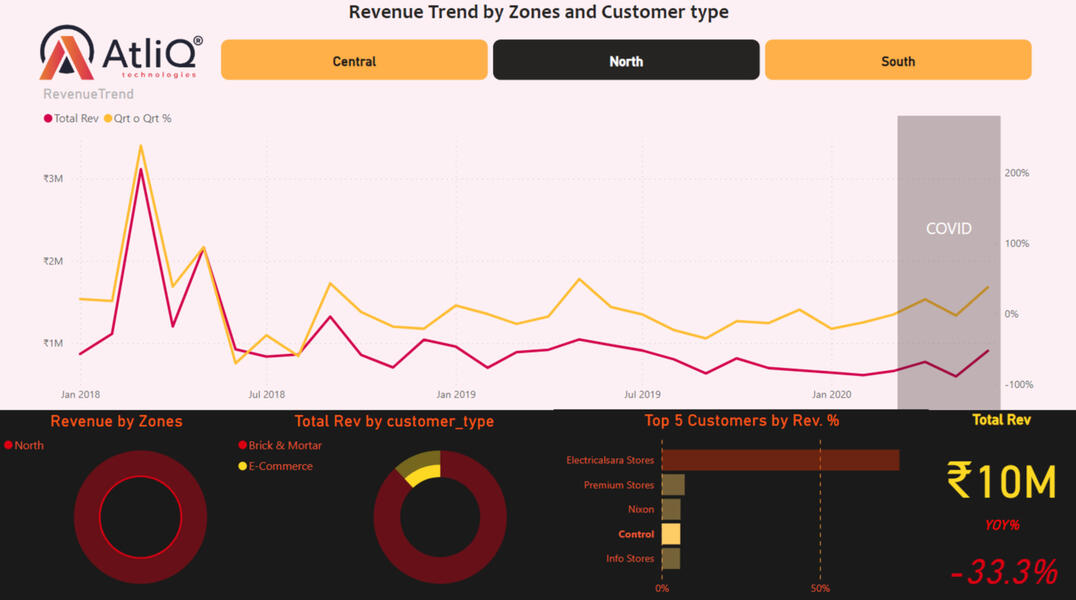Image resolution: width=1076 pixels, height=600 pixels.
Task: Click the Nixon customer bar
Action: [671, 510]
